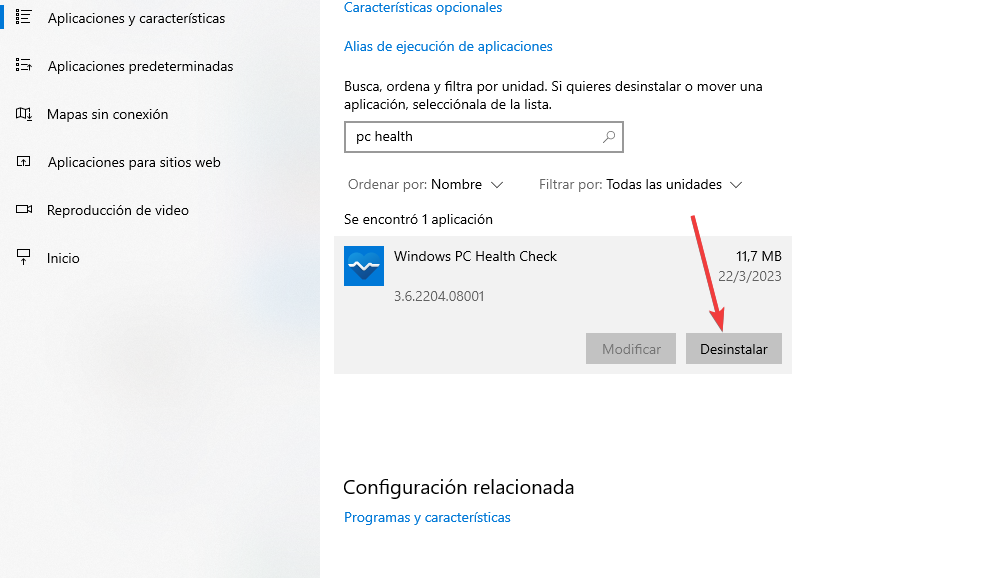Image resolution: width=996 pixels, height=578 pixels.
Task: Go to Mapas sin conexión
Action: [x=107, y=114]
